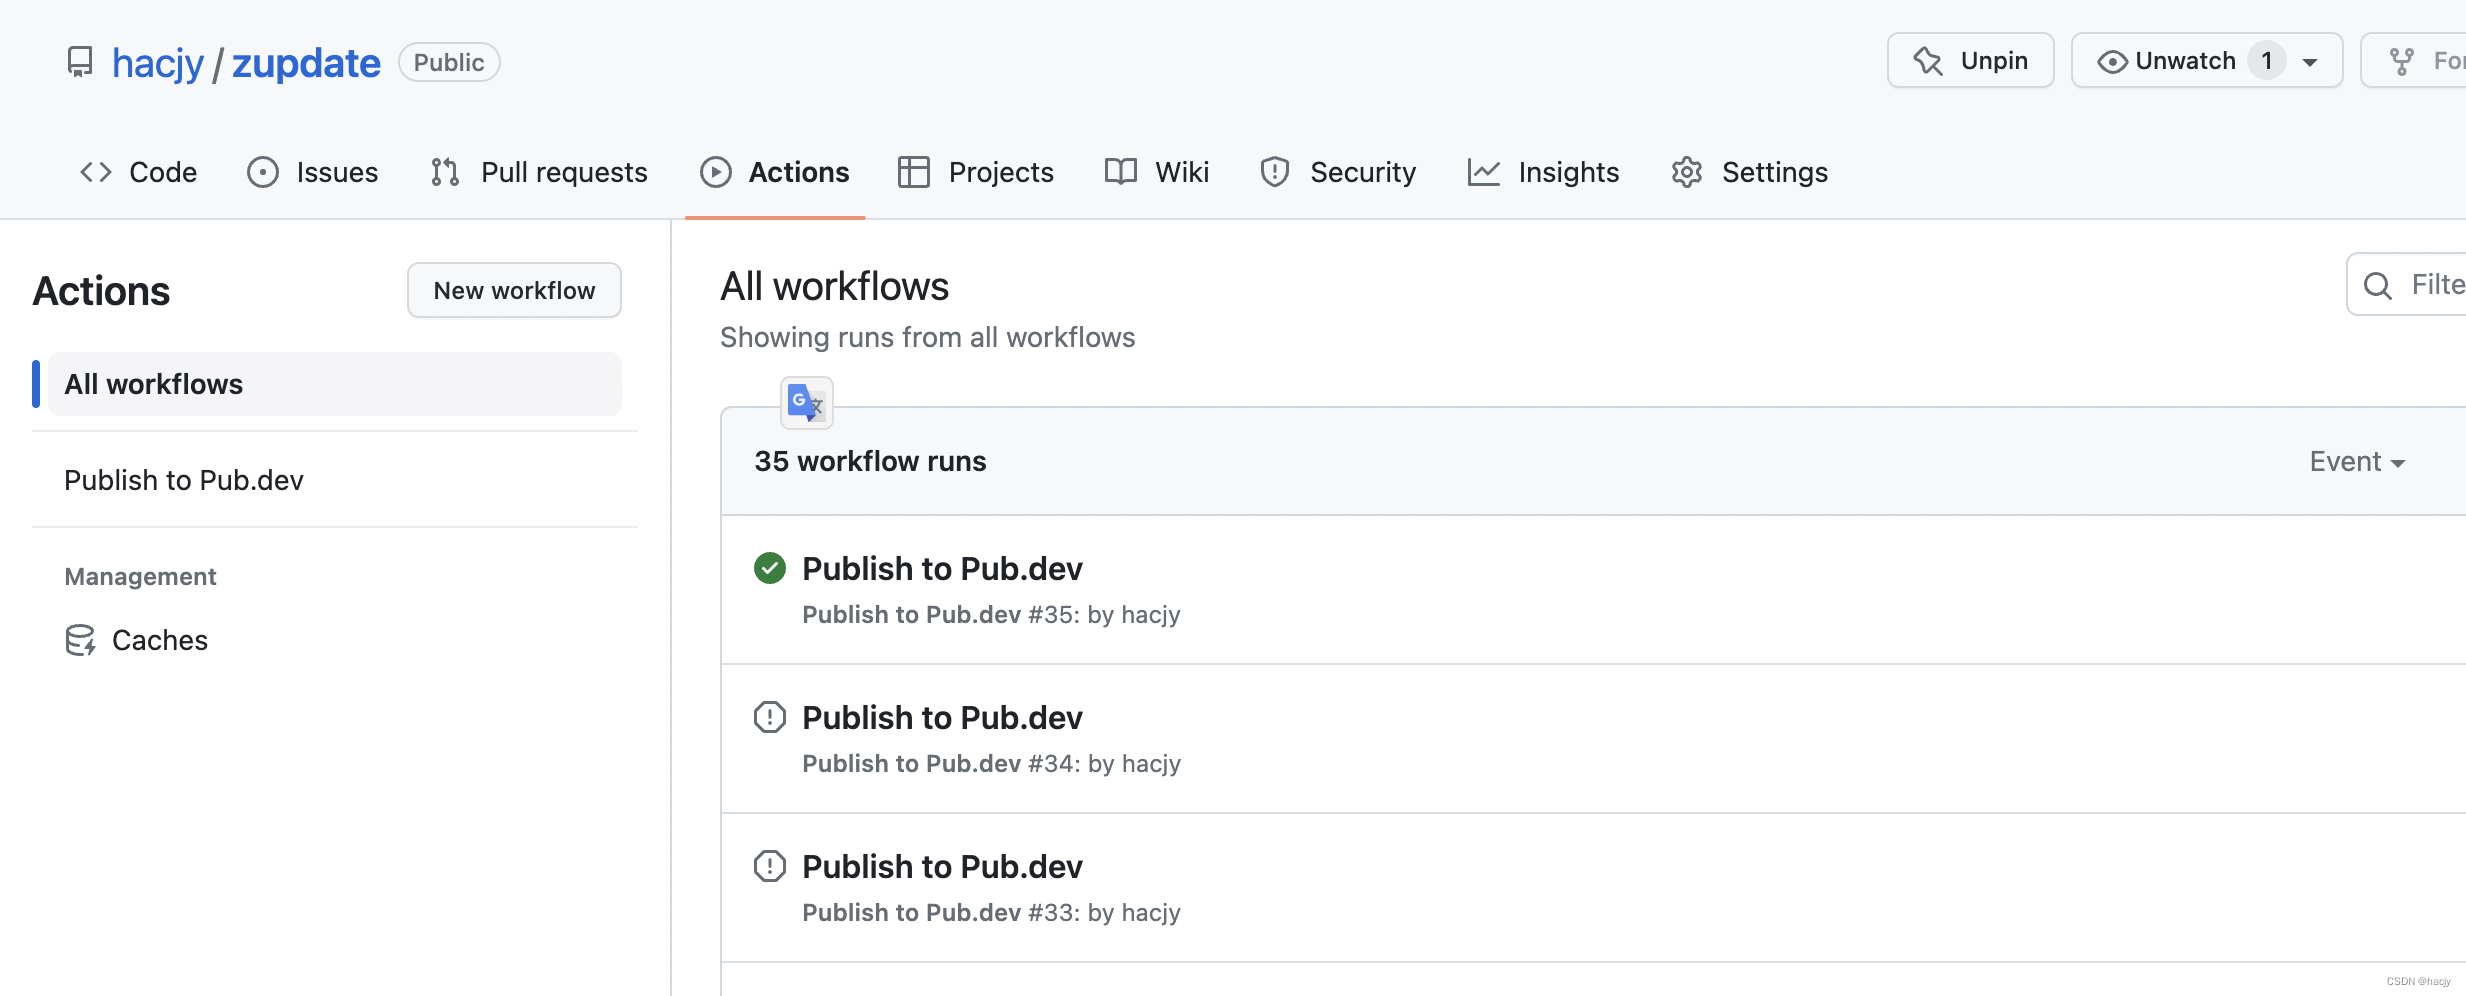Click the status alert icon for run #34
This screenshot has width=2466, height=996.
click(770, 717)
